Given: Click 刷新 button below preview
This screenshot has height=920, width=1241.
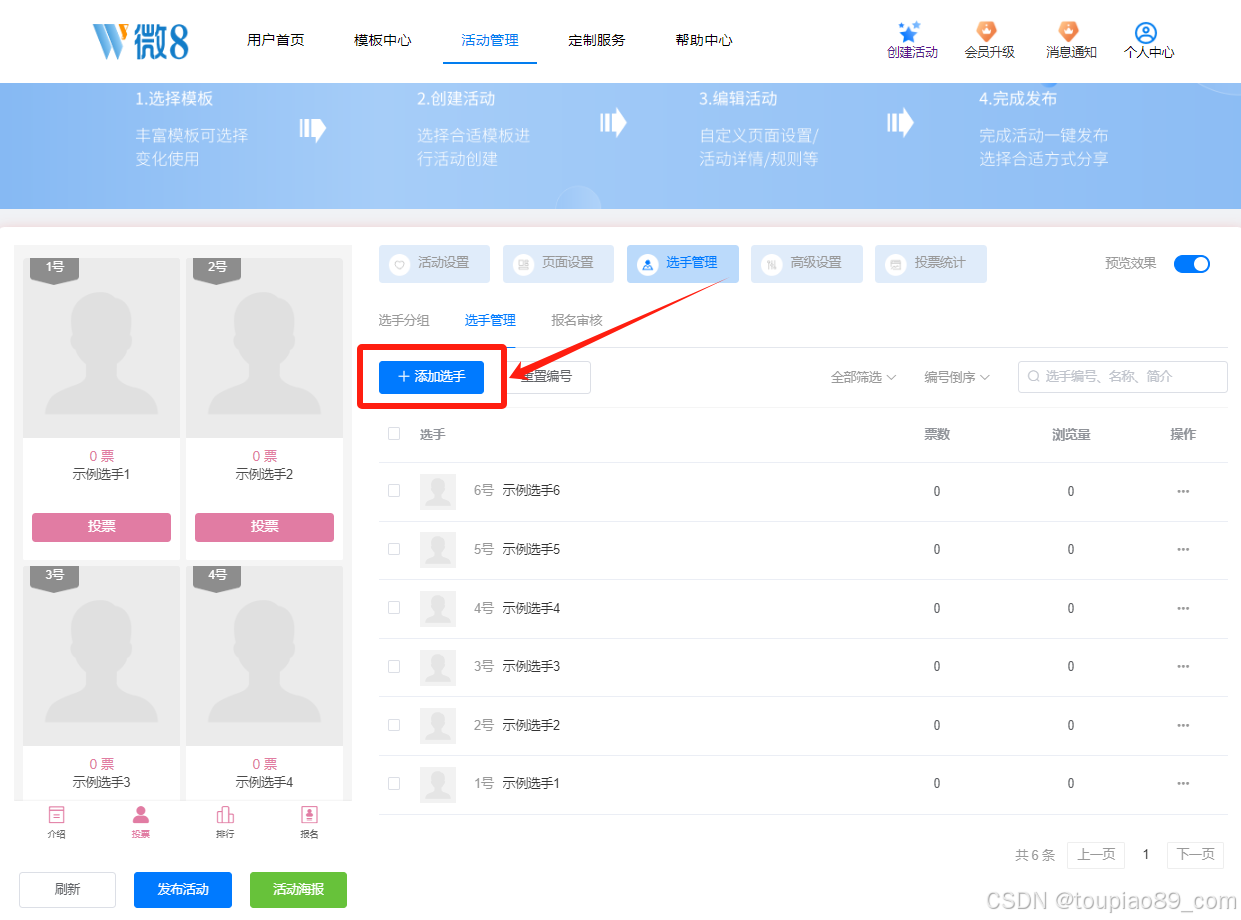Looking at the screenshot, I should point(68,890).
